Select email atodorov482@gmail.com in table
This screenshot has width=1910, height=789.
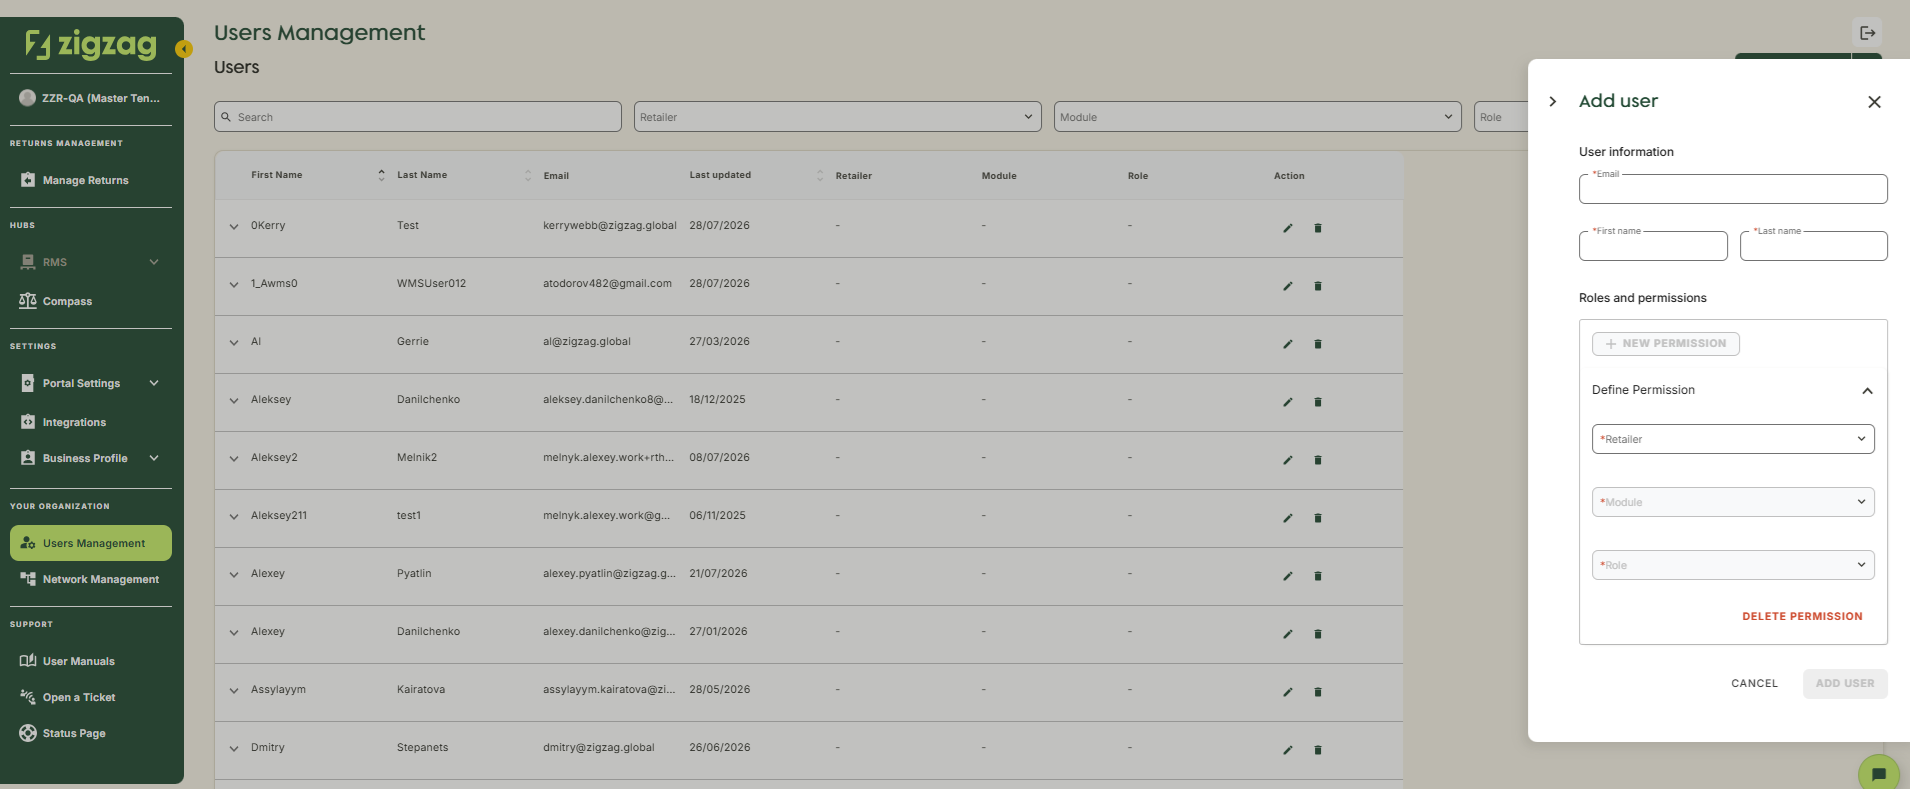[x=607, y=284]
